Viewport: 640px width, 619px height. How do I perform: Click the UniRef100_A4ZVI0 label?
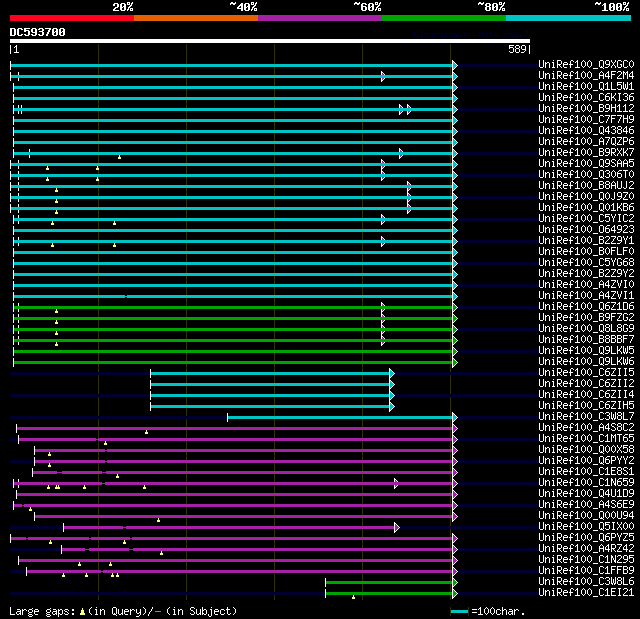pos(586,285)
